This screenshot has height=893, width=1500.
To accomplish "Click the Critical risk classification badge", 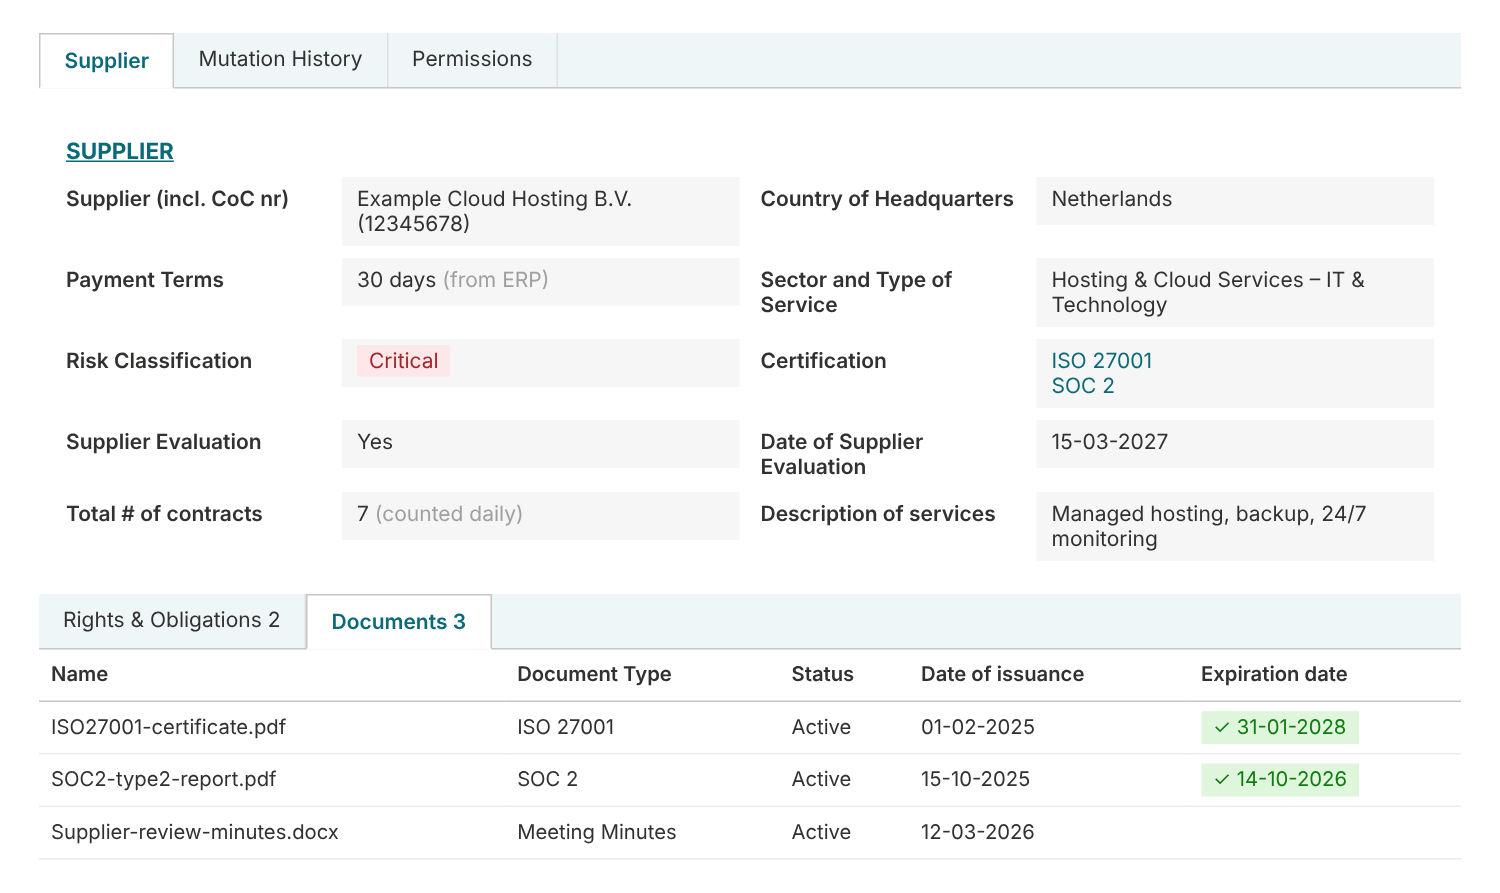I will 403,361.
